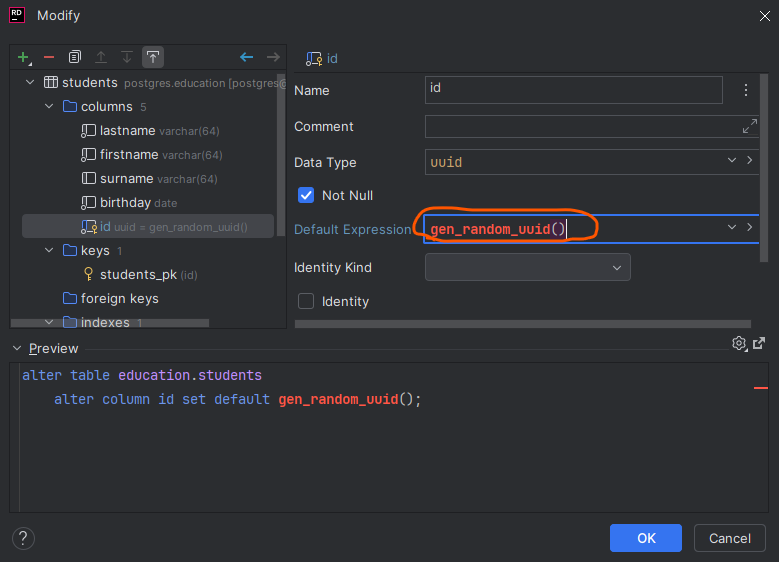Click the red minus Remove icon
Viewport: 779px width, 562px height.
pyautogui.click(x=49, y=58)
